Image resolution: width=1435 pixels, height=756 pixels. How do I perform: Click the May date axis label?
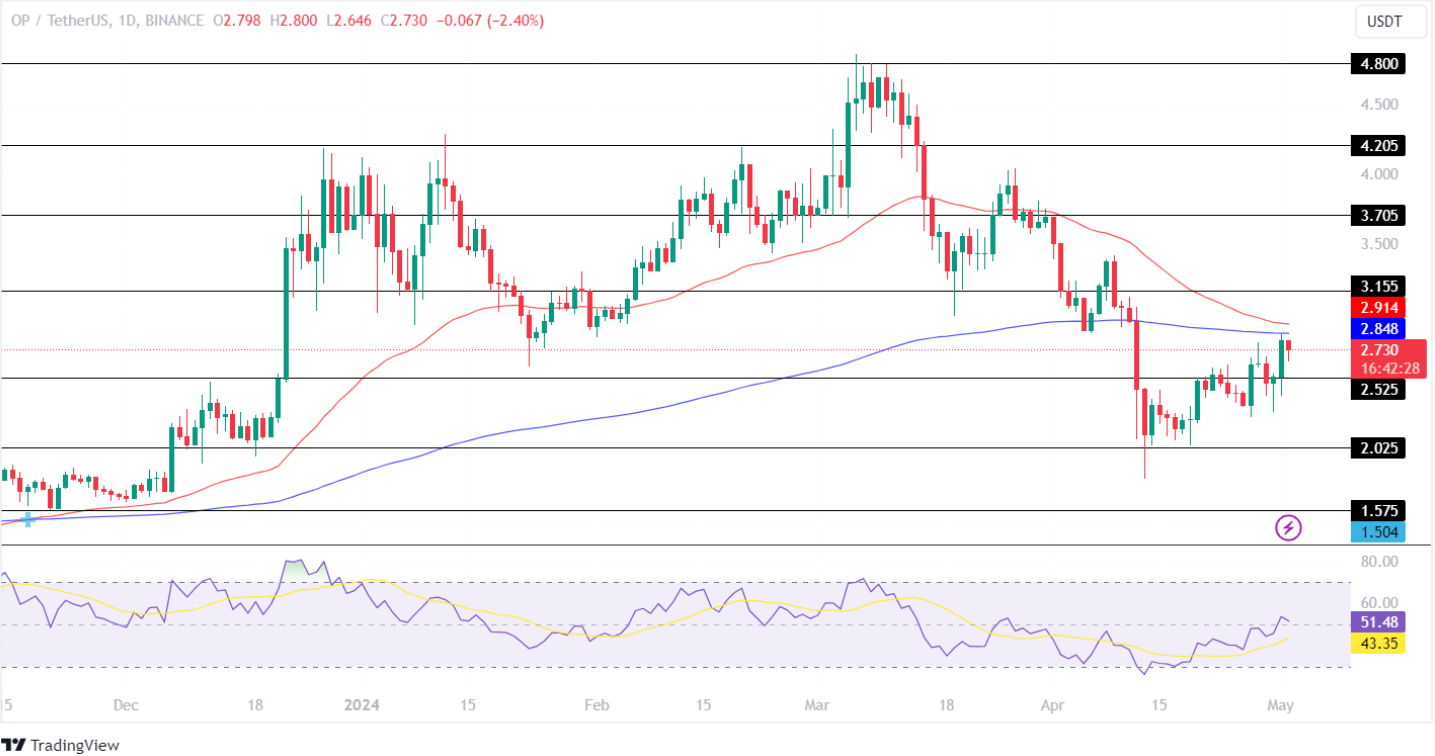[x=1280, y=705]
